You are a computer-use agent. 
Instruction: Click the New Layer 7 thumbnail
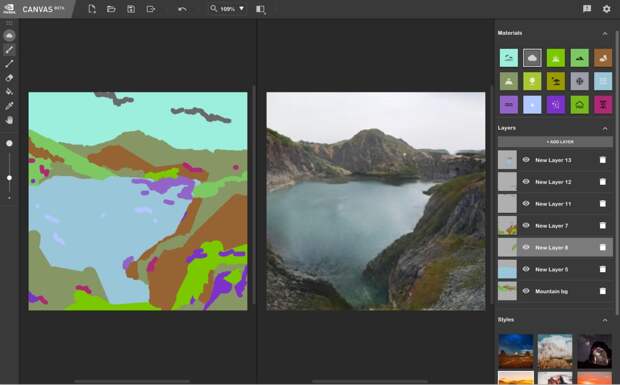pos(507,225)
